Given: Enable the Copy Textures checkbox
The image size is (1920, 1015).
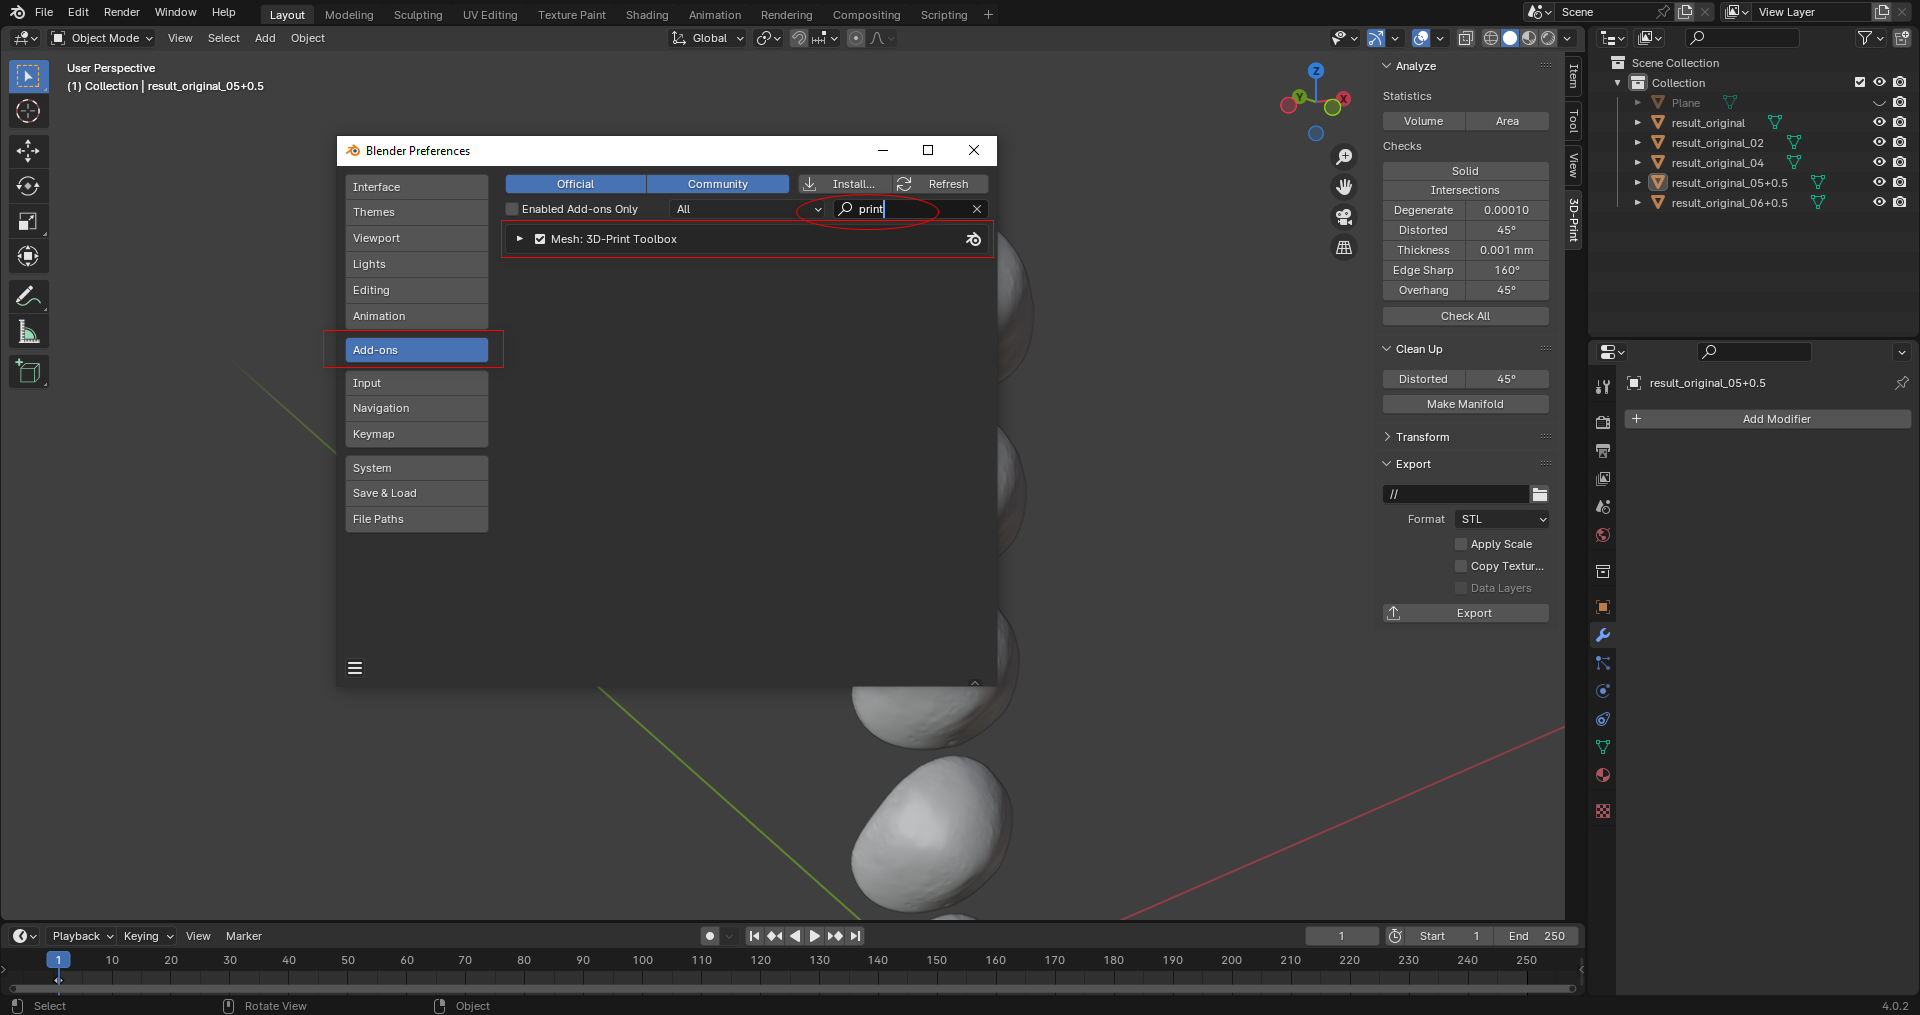Looking at the screenshot, I should point(1461,566).
